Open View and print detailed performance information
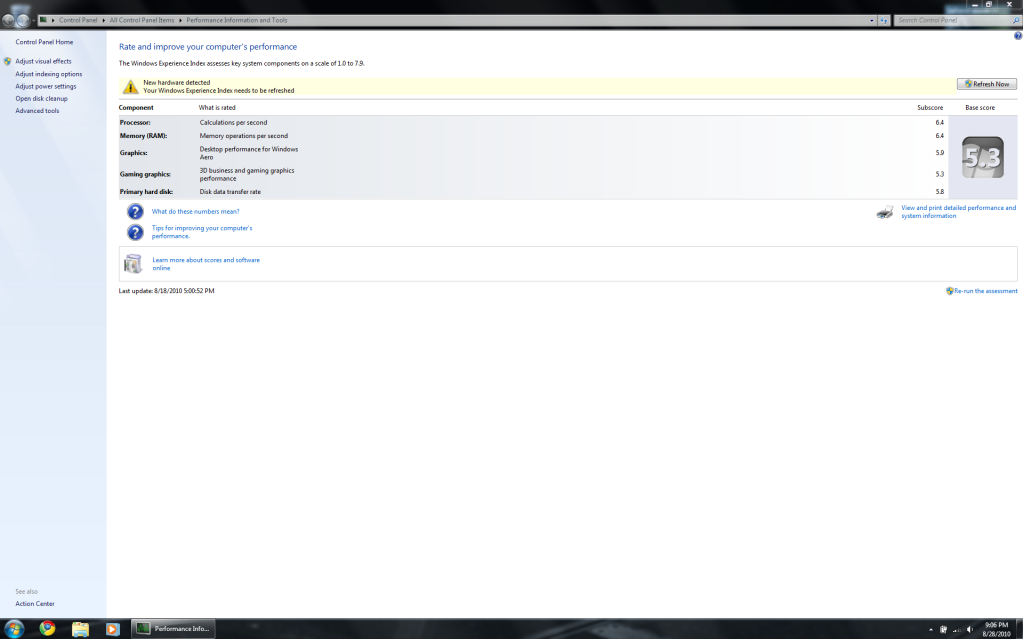This screenshot has height=639, width=1023. (x=958, y=211)
